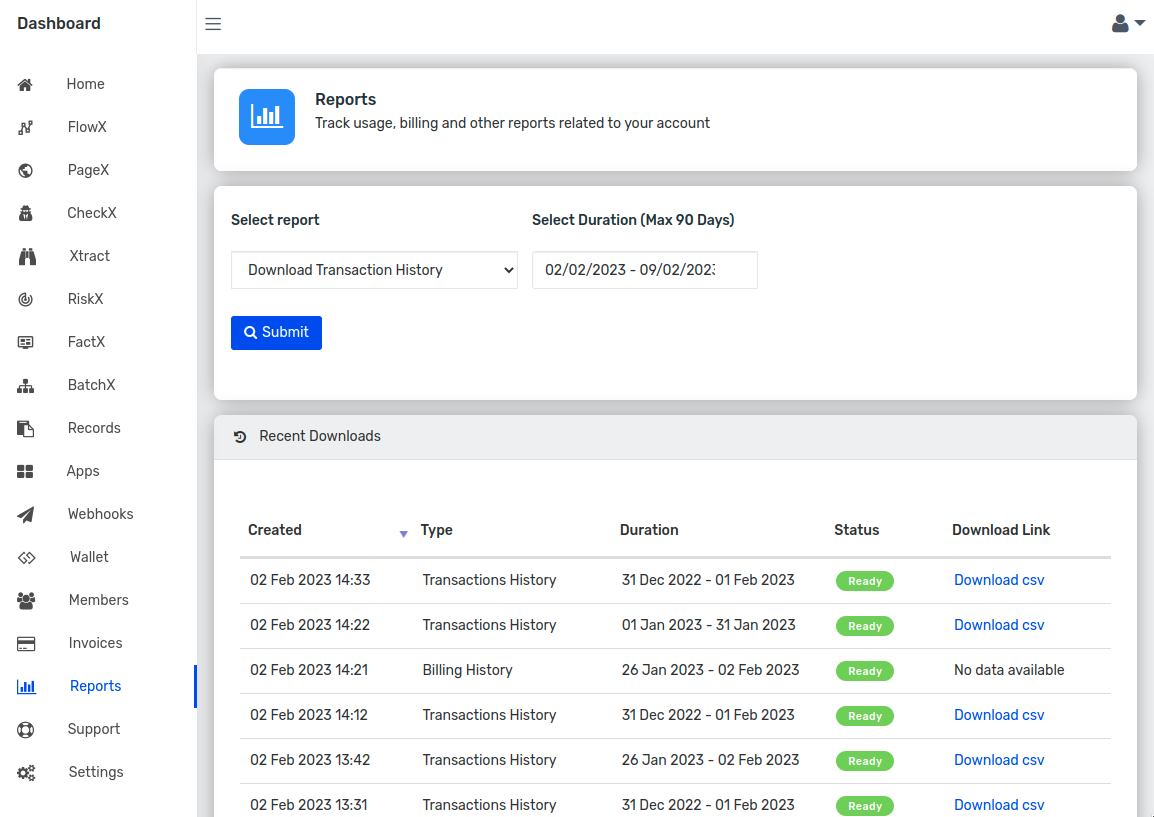Download csv for 02 Feb 2023 13:31 report

point(999,804)
